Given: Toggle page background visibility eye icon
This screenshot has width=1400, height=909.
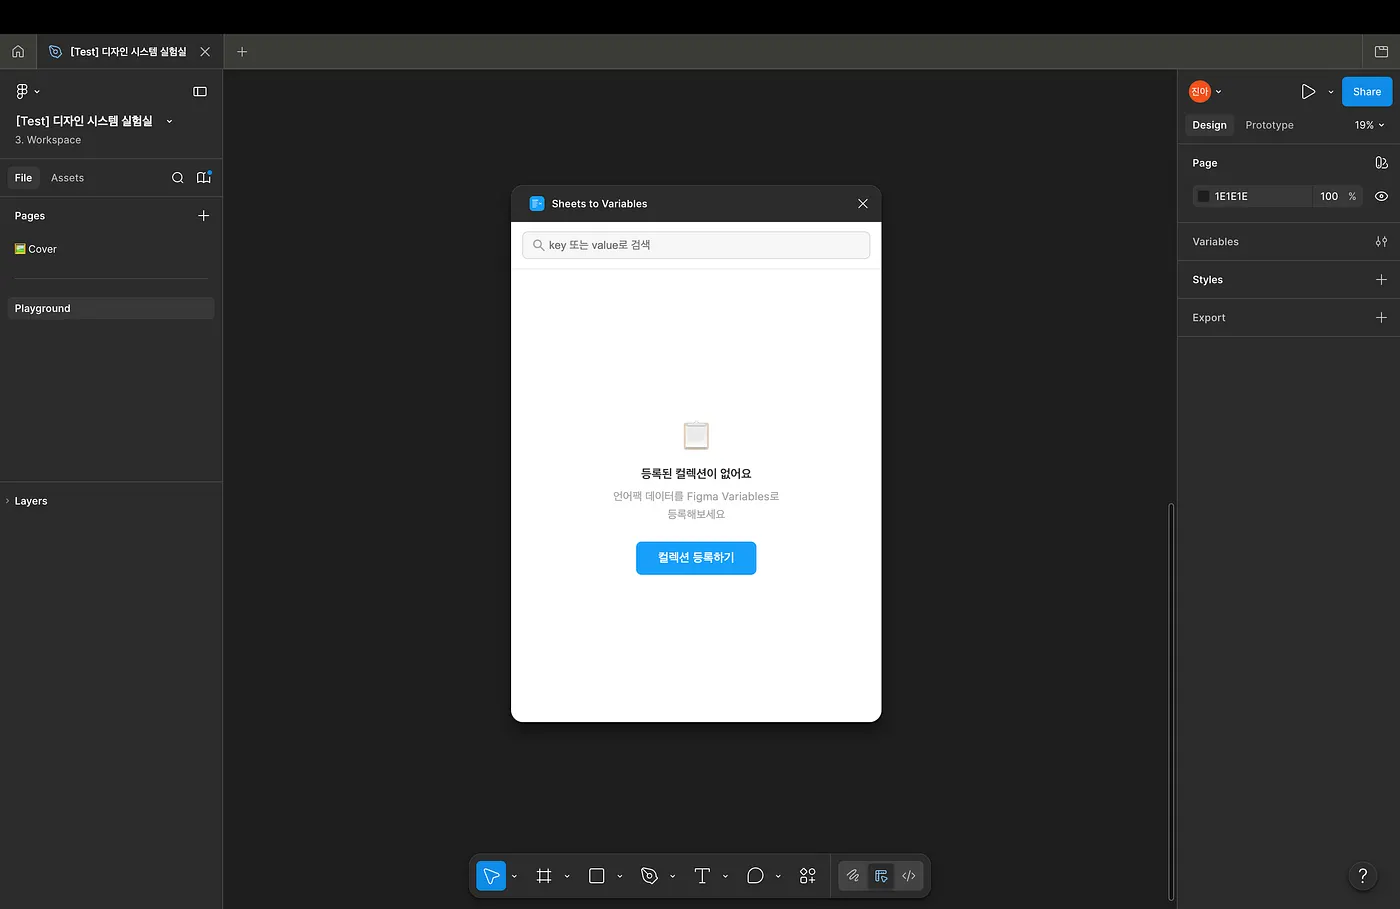Looking at the screenshot, I should pos(1381,196).
